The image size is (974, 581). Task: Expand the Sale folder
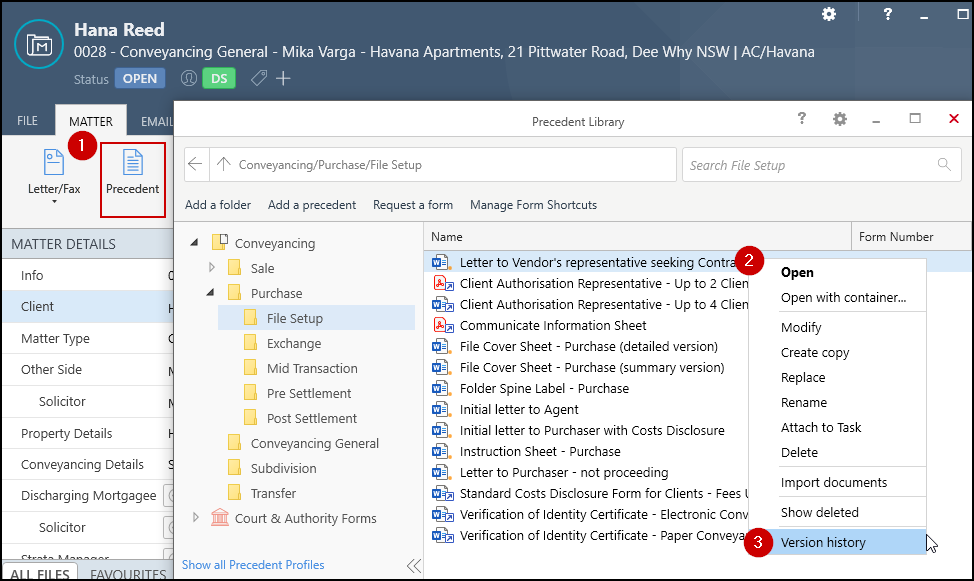[x=211, y=268]
